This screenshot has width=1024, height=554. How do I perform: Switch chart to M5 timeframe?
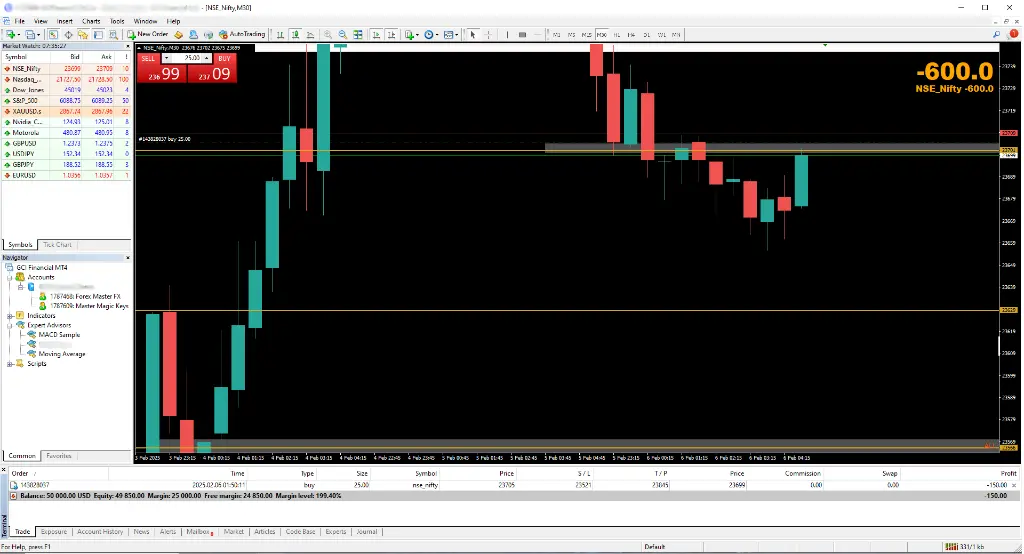571,35
